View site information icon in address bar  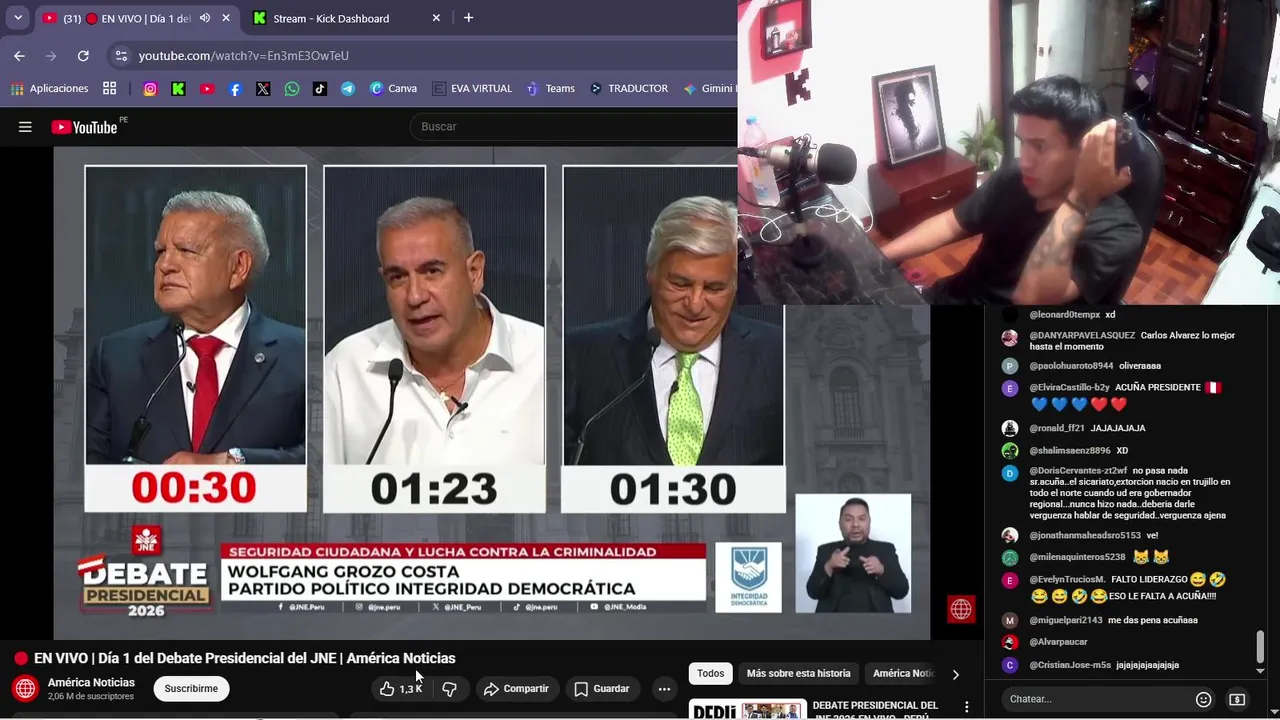coord(121,56)
